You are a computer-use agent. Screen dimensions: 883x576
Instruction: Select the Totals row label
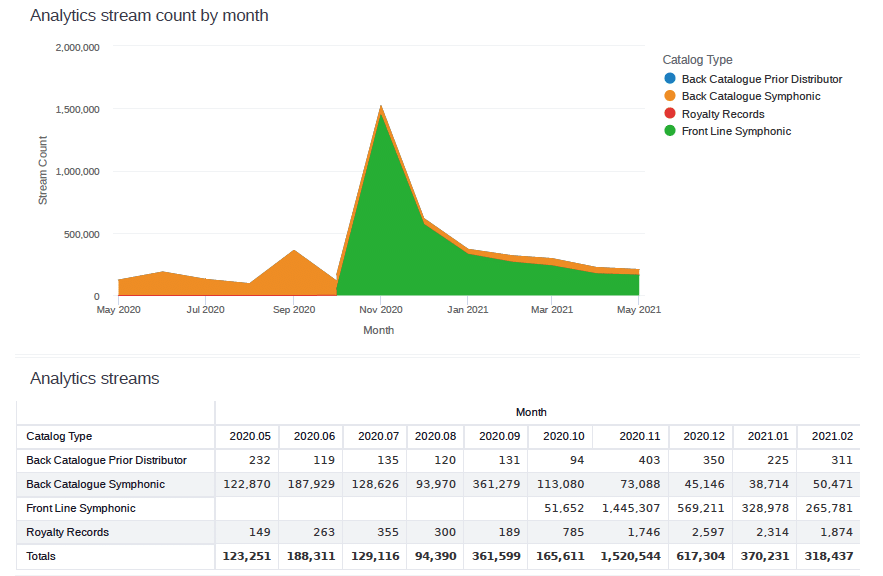coord(41,556)
